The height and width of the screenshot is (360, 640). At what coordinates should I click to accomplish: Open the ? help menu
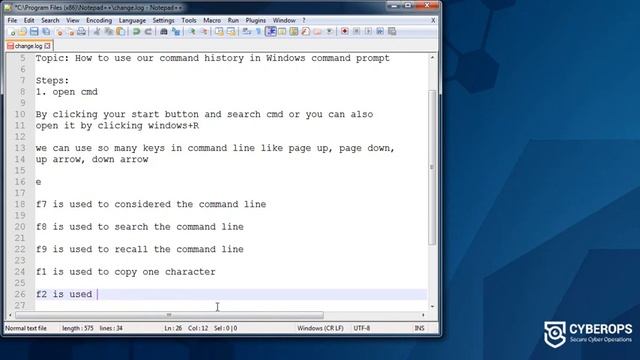click(x=304, y=20)
